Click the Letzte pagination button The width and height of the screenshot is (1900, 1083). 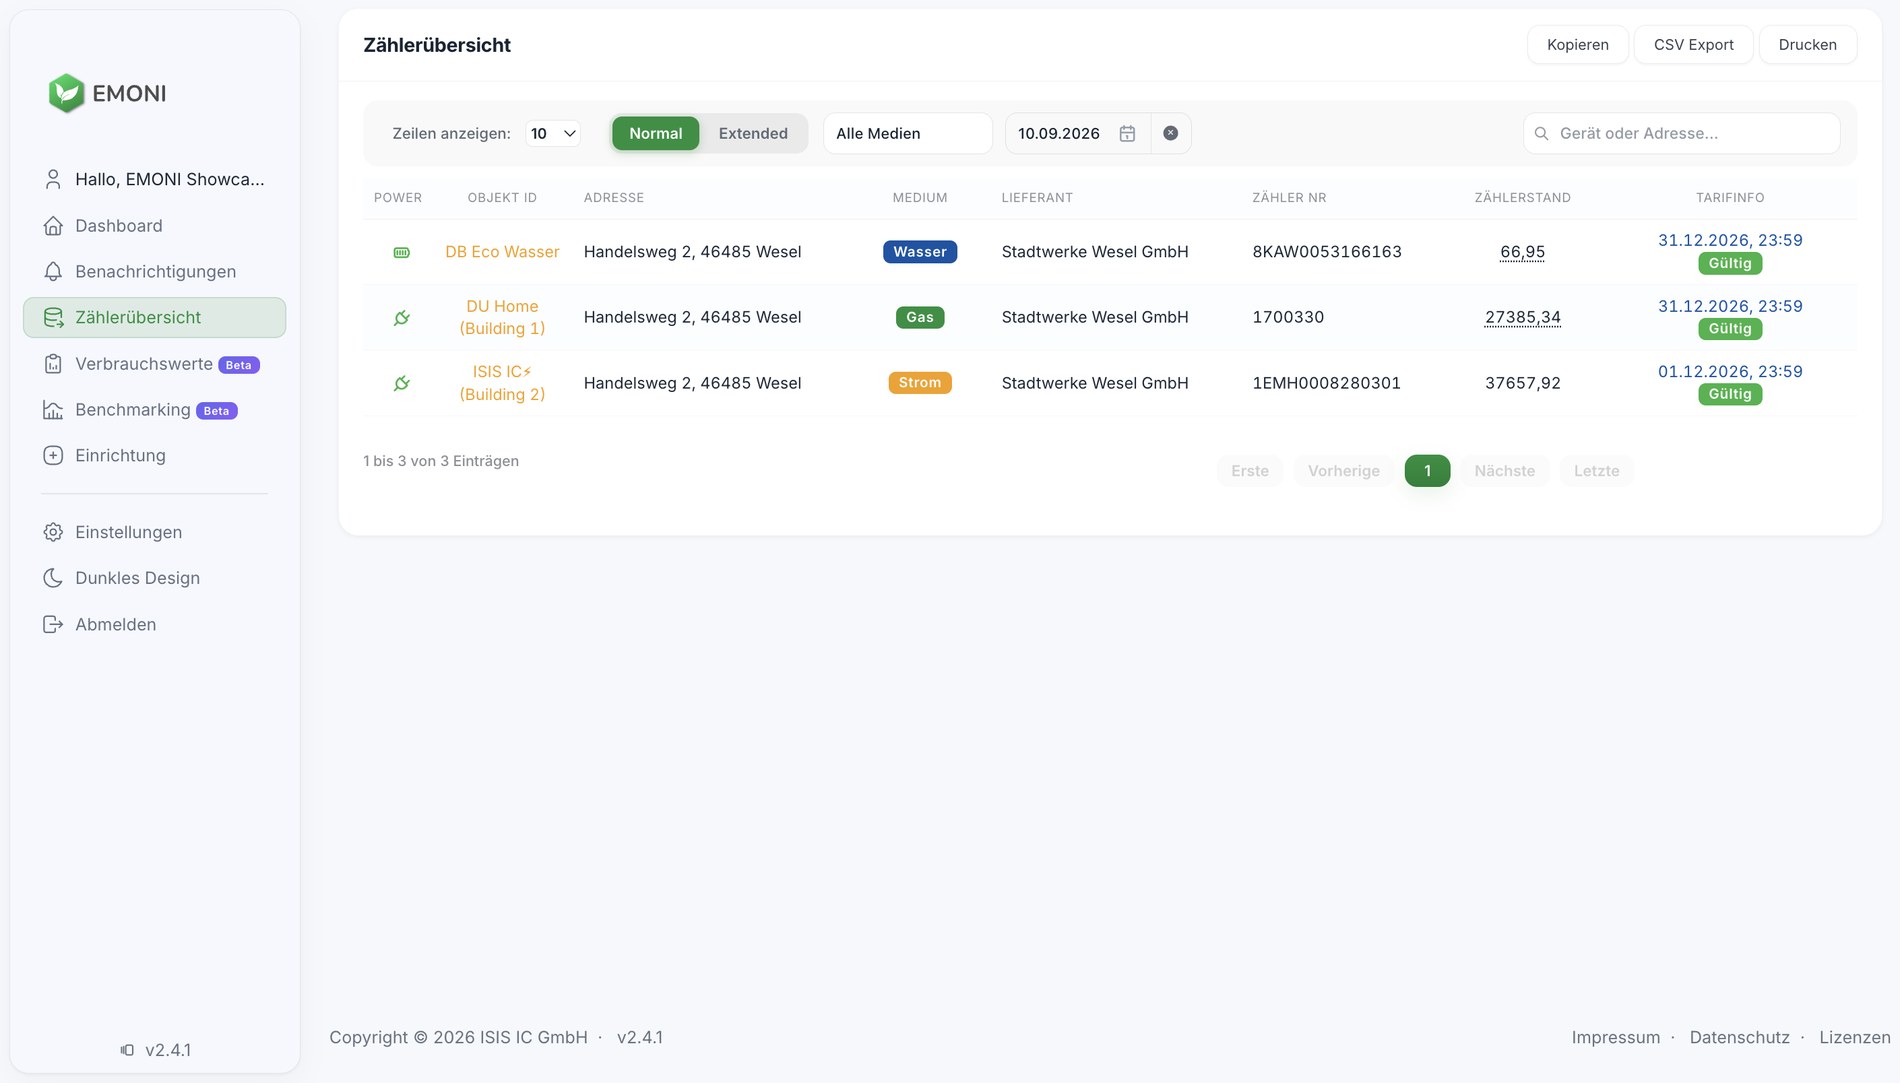(1597, 471)
